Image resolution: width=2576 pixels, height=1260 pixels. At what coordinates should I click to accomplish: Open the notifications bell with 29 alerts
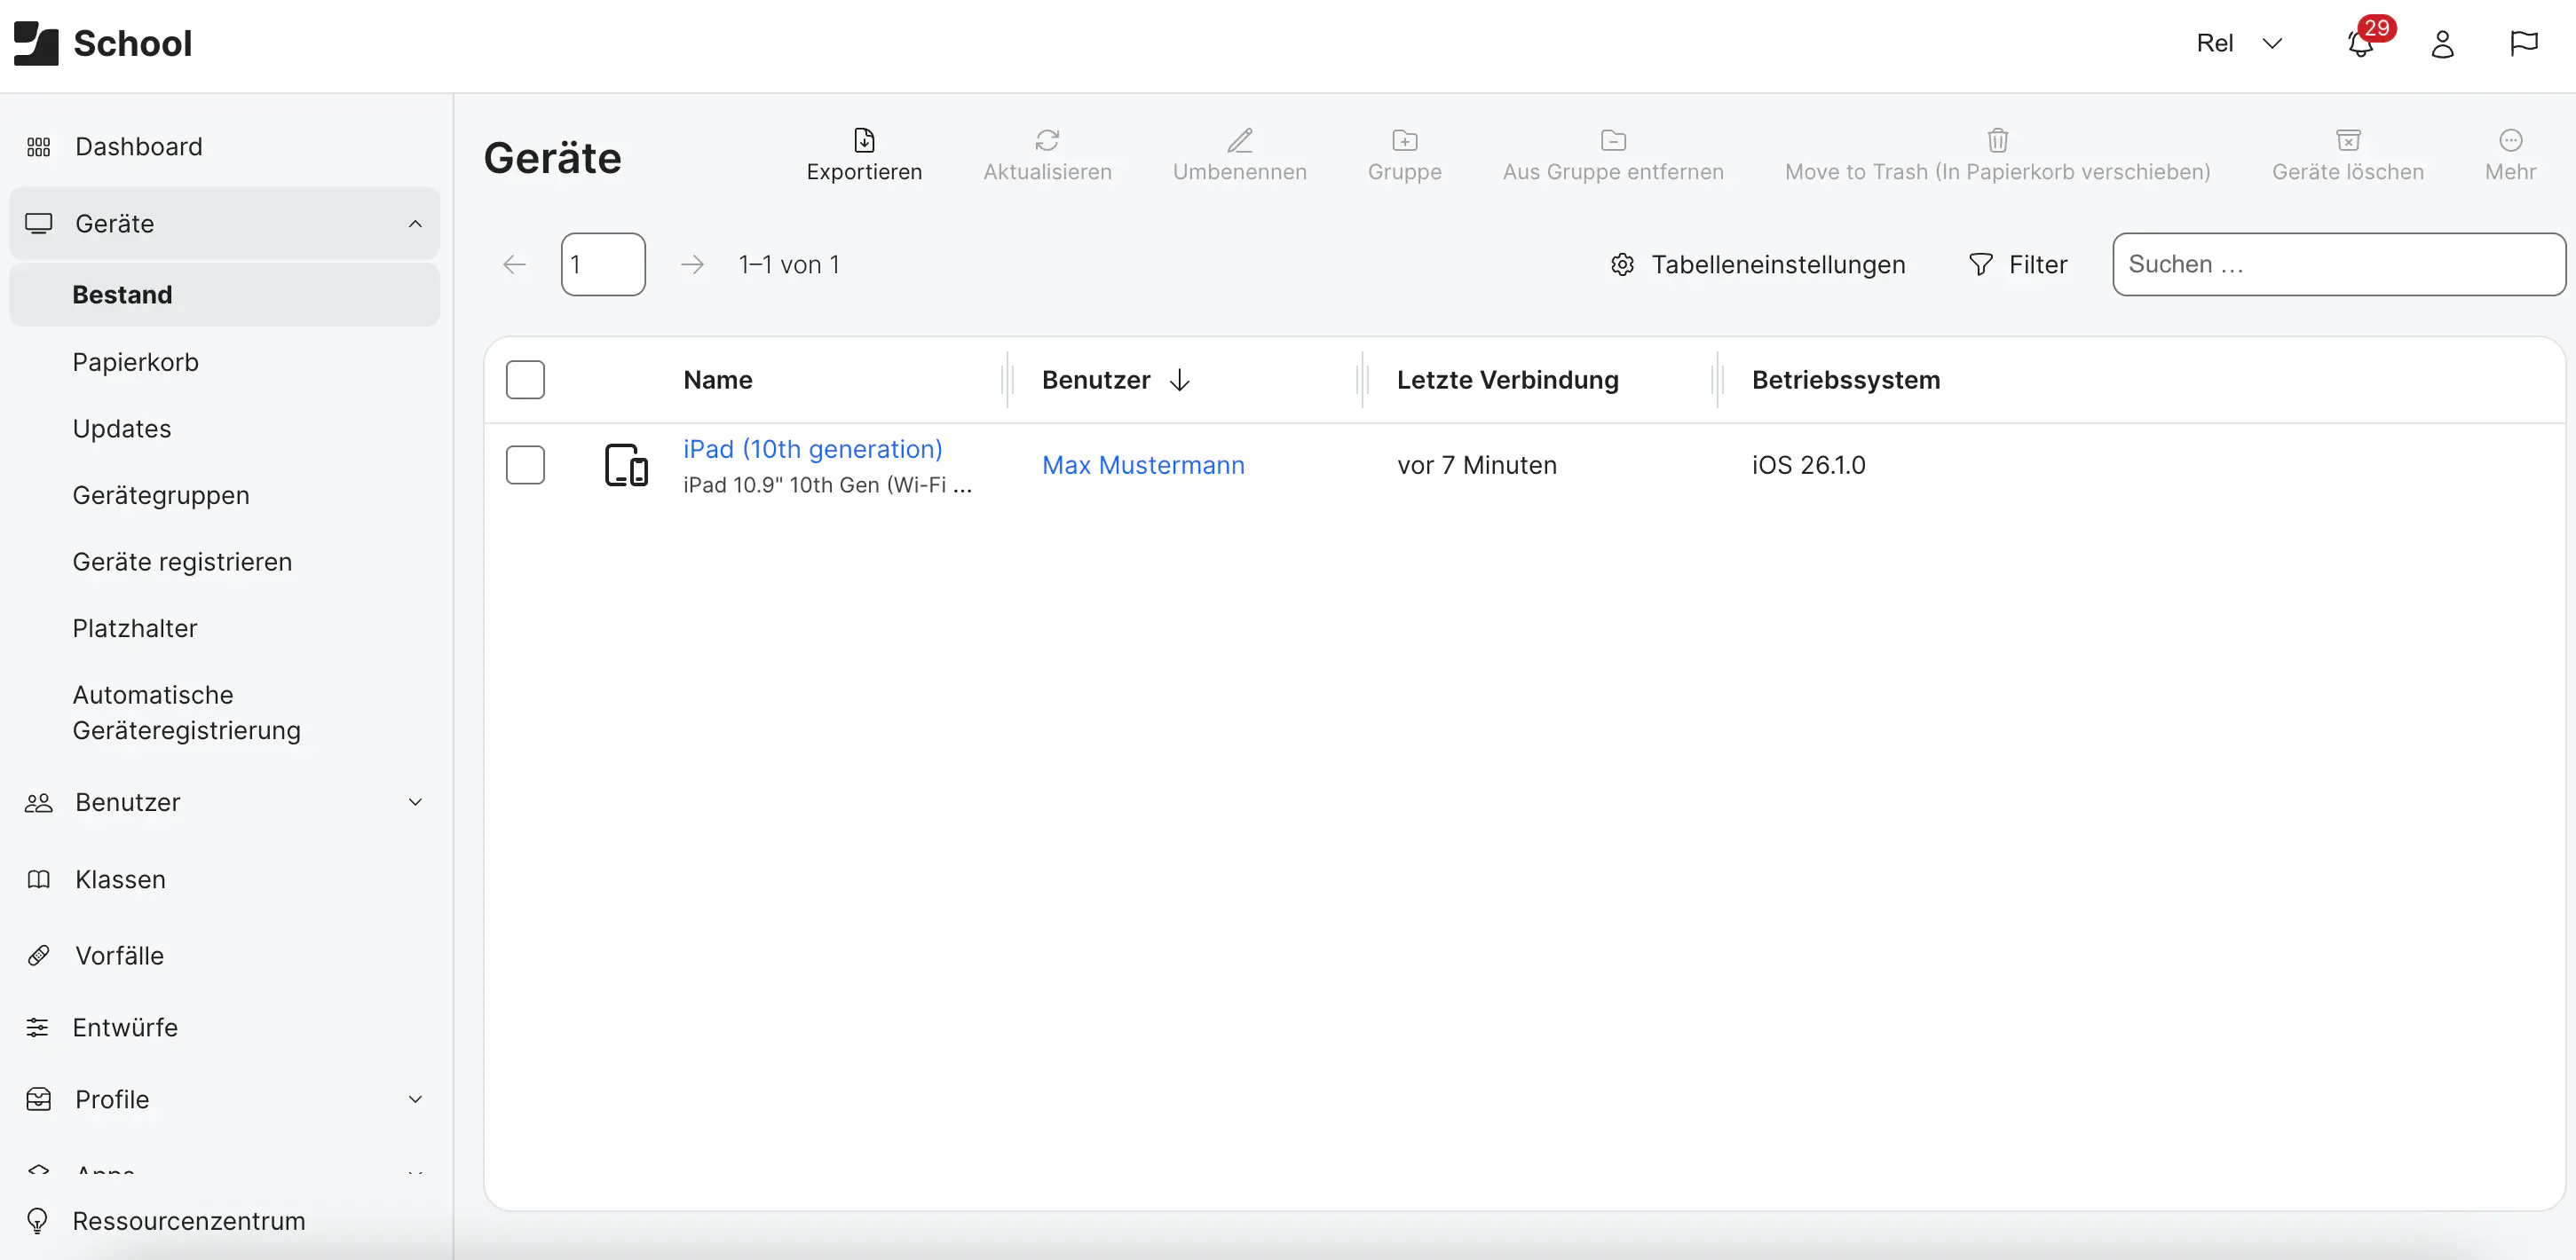point(2360,44)
